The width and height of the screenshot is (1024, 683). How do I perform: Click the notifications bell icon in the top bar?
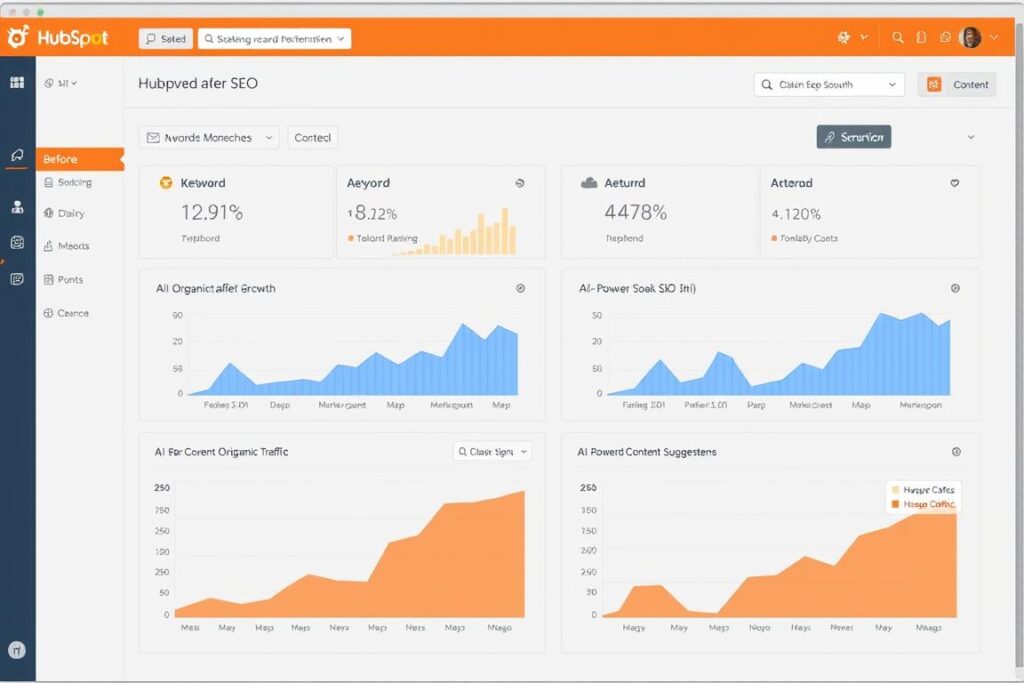click(921, 37)
